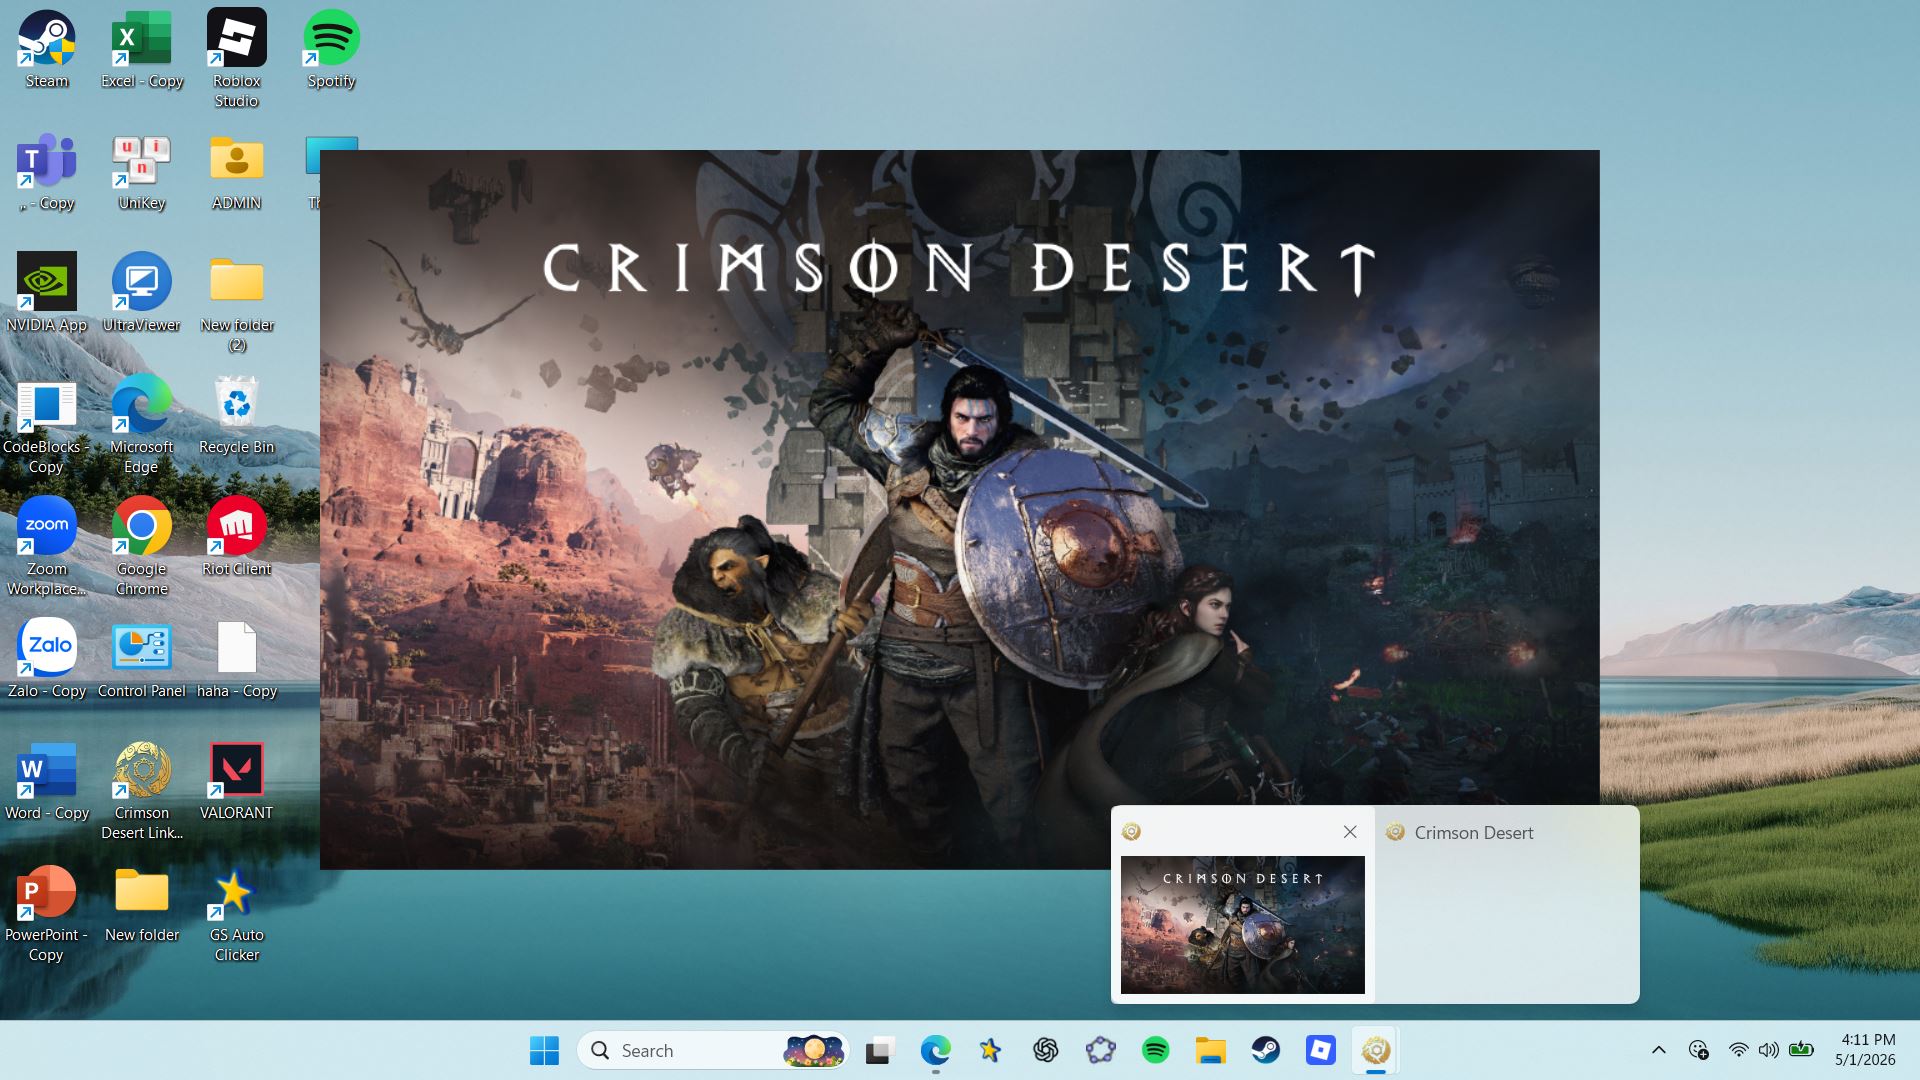Open Riot Client desktop icon
Screen dimensions: 1920x1080
point(237,537)
